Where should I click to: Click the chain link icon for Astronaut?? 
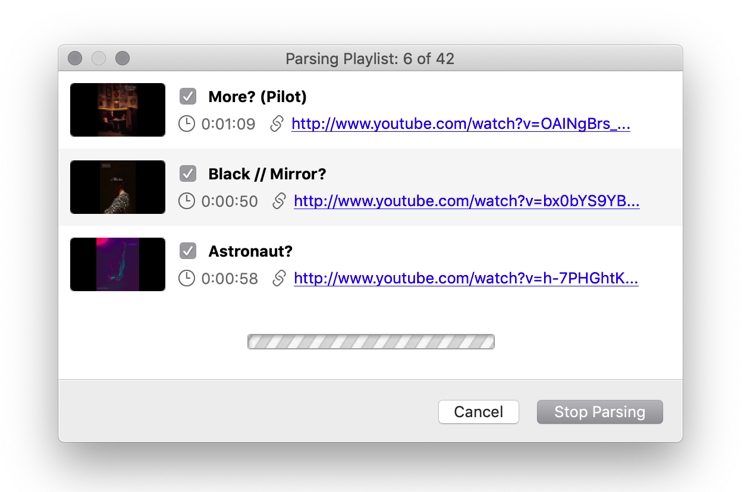pos(279,278)
